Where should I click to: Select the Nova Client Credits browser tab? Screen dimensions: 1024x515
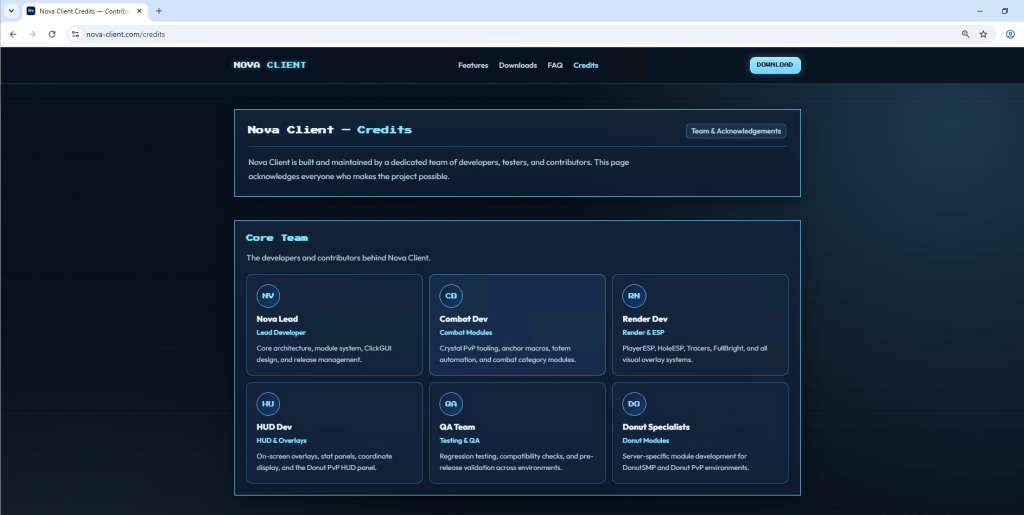point(84,11)
